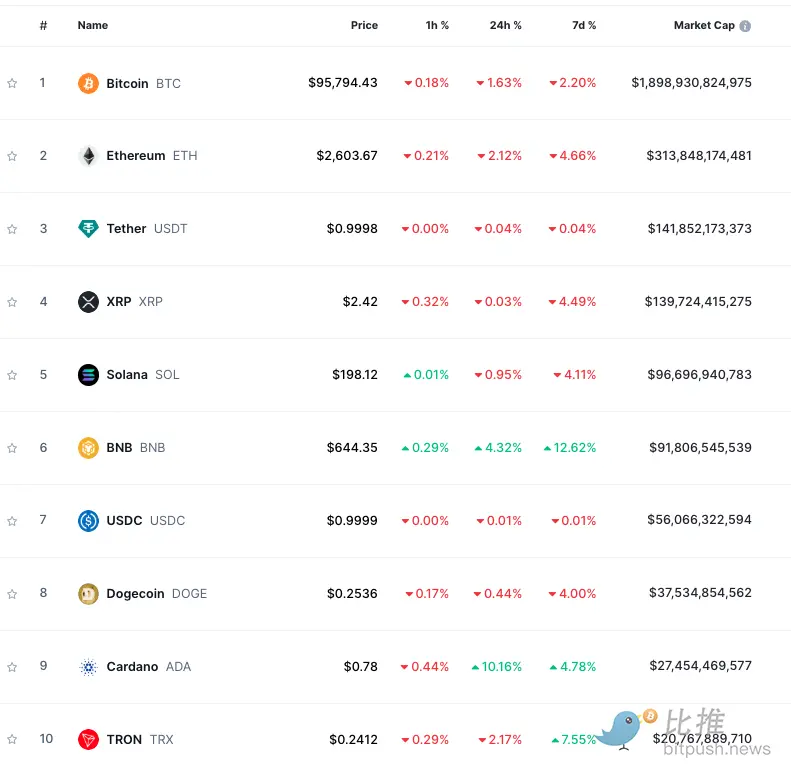Click the Cardano logo icon
791x776 pixels.
point(88,667)
